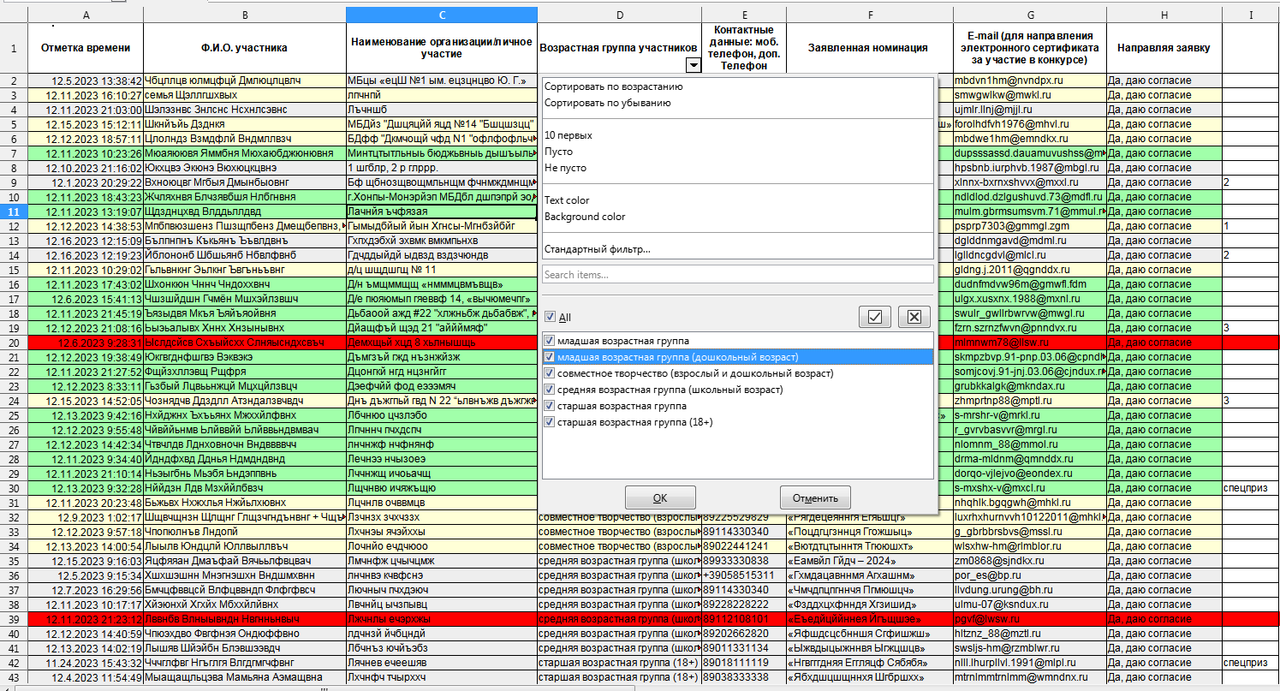This screenshot has width=1280, height=691.
Task: Select column G header
Action: [1029, 15]
